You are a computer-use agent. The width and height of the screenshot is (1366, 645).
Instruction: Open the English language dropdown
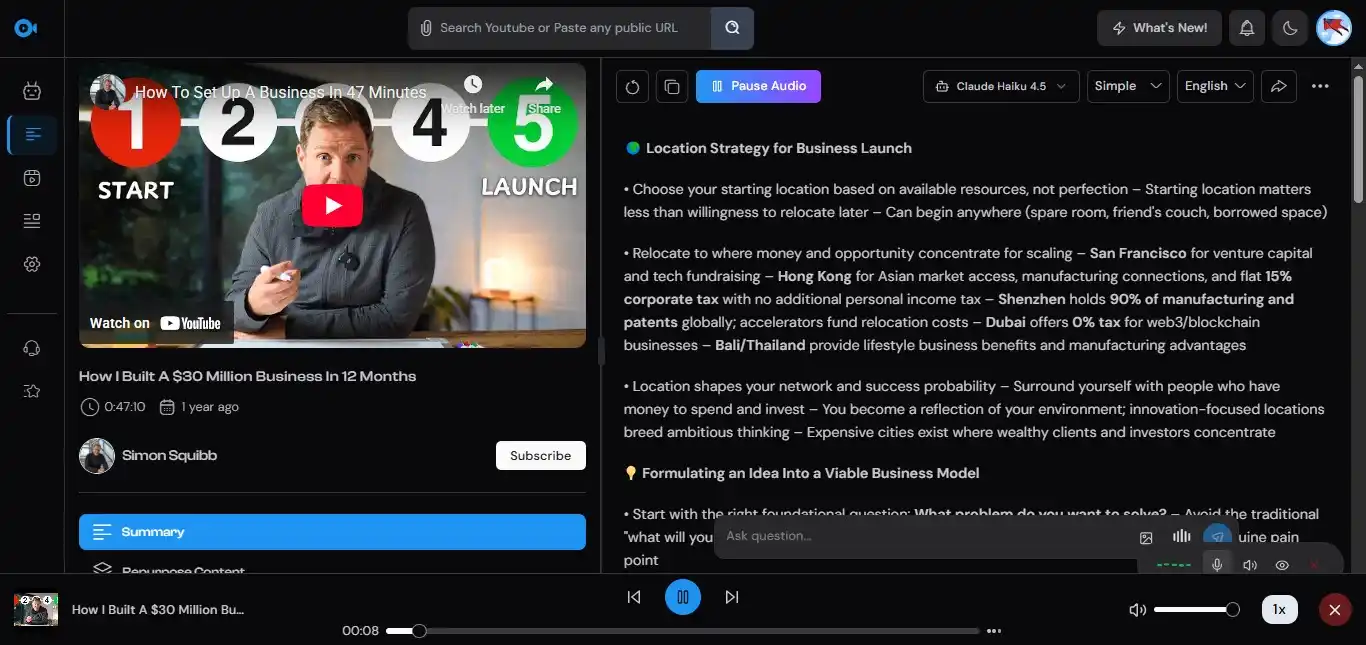click(1215, 86)
